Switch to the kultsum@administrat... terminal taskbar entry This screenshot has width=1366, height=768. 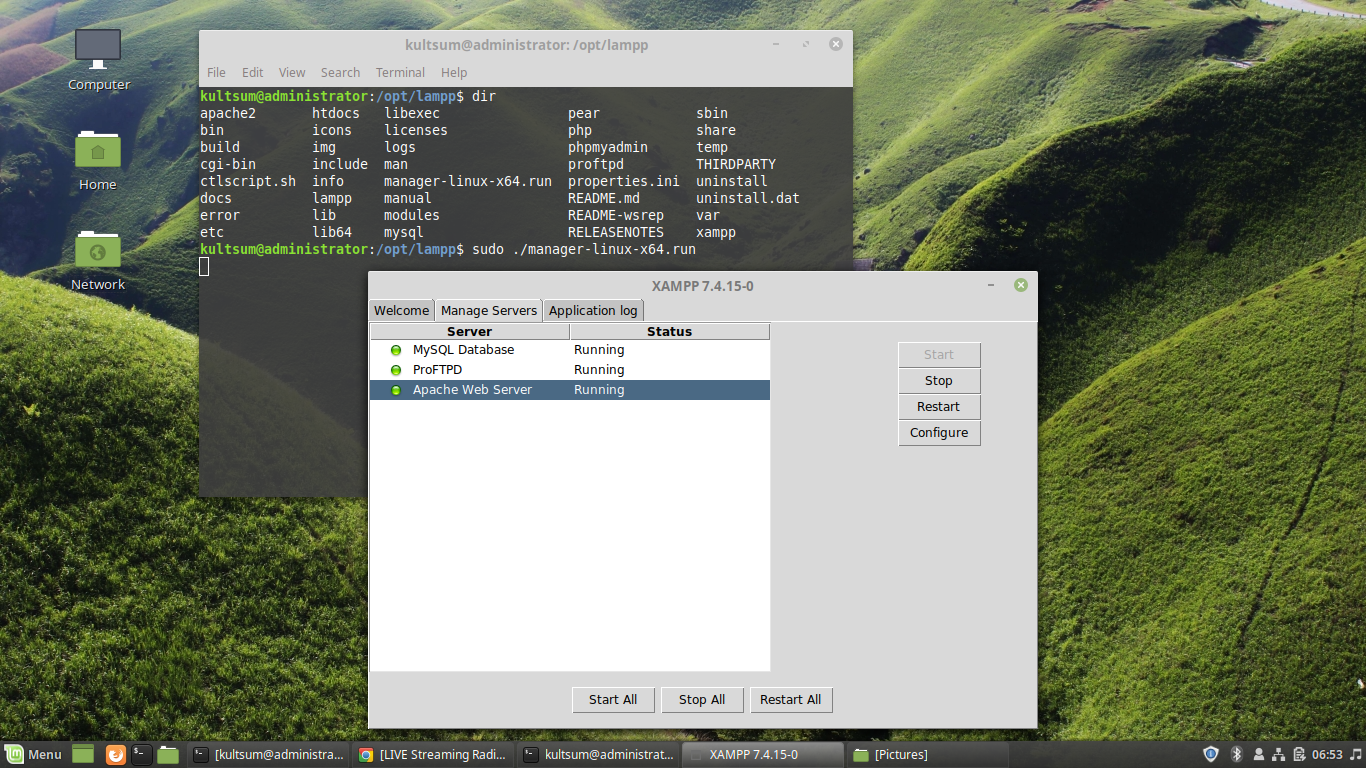pos(599,755)
